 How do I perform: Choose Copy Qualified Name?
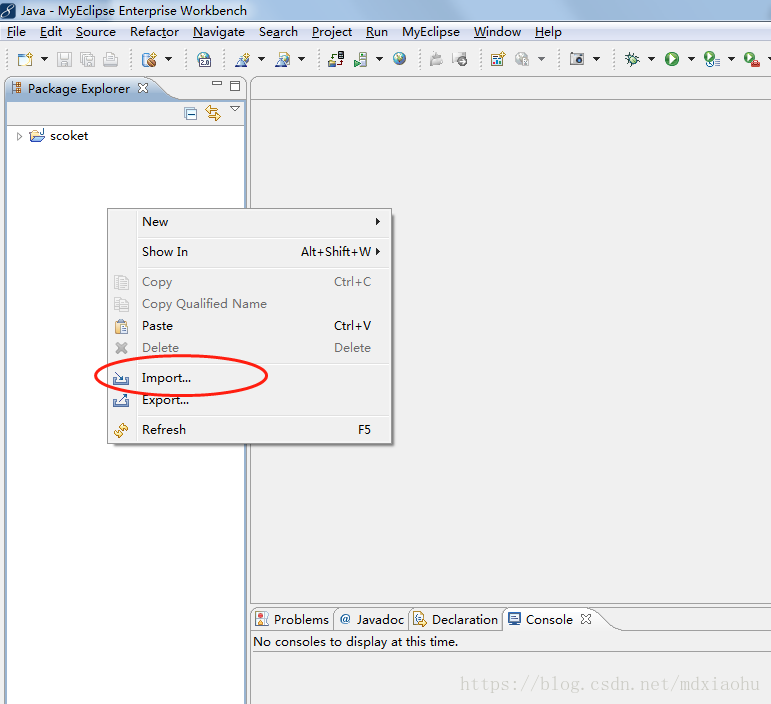pyautogui.click(x=250, y=304)
